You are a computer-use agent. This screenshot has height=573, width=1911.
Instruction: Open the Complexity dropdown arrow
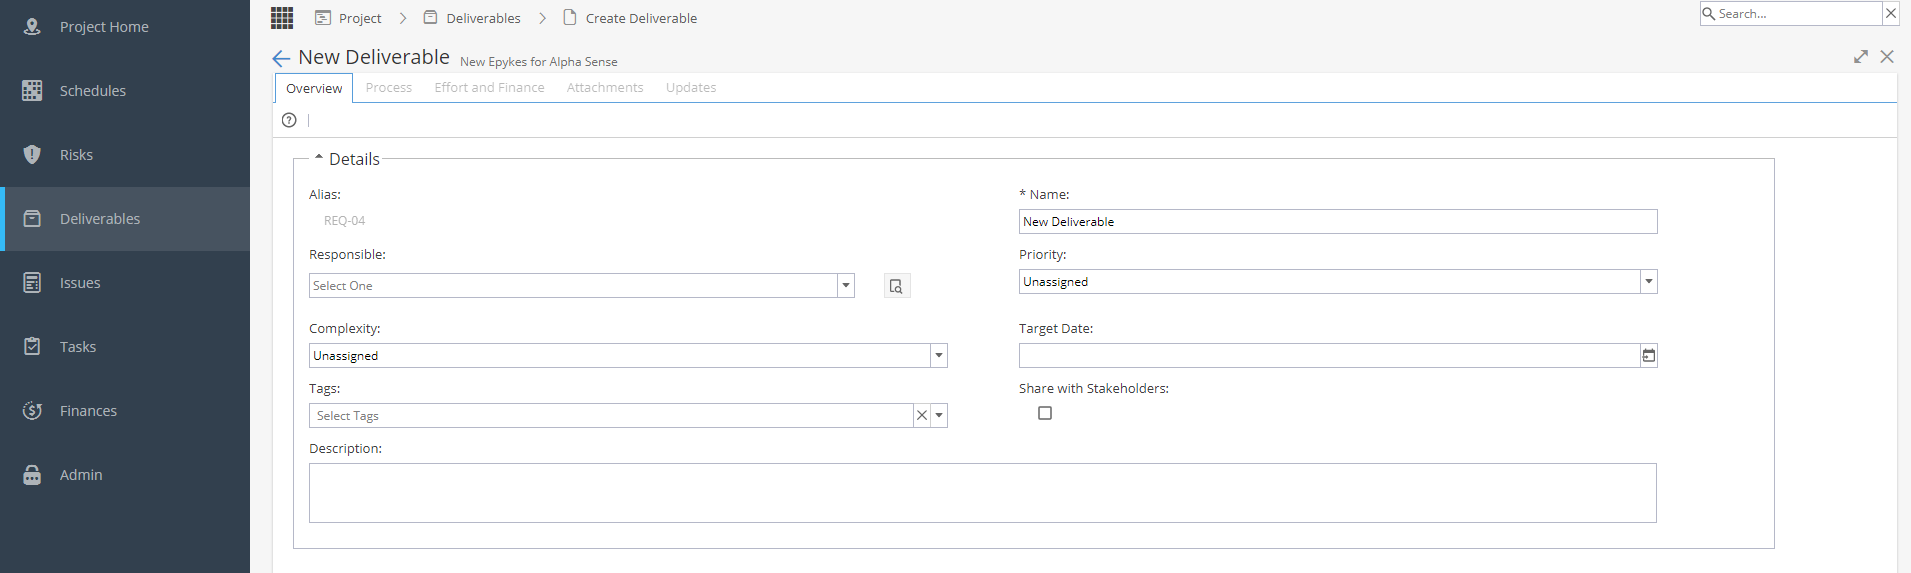click(939, 356)
